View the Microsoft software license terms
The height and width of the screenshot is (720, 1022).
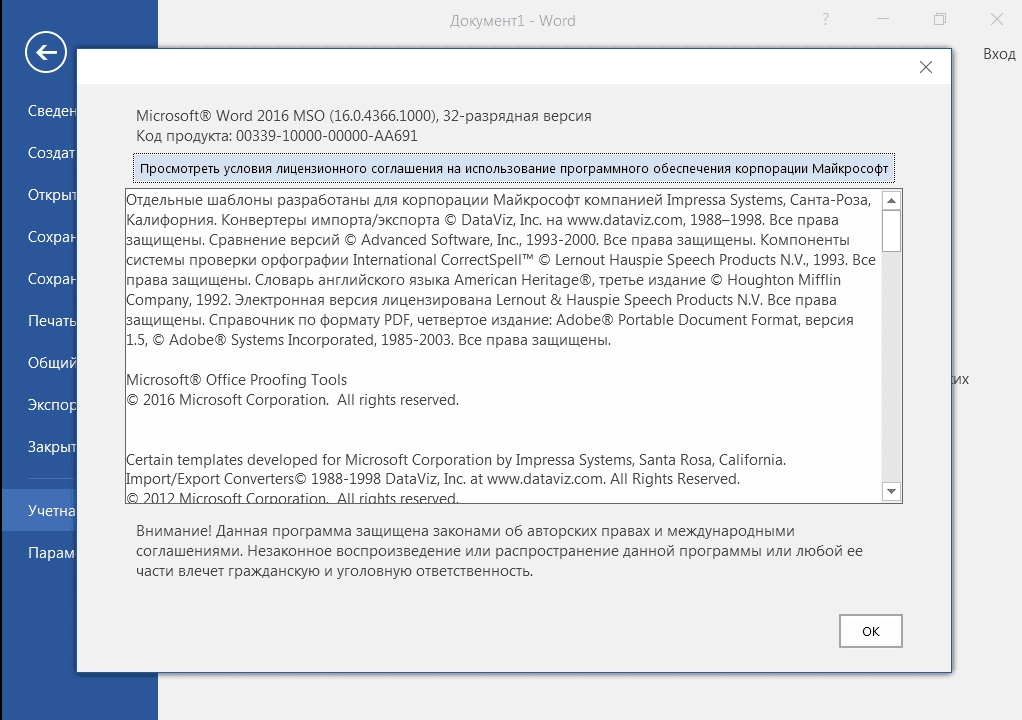click(514, 169)
